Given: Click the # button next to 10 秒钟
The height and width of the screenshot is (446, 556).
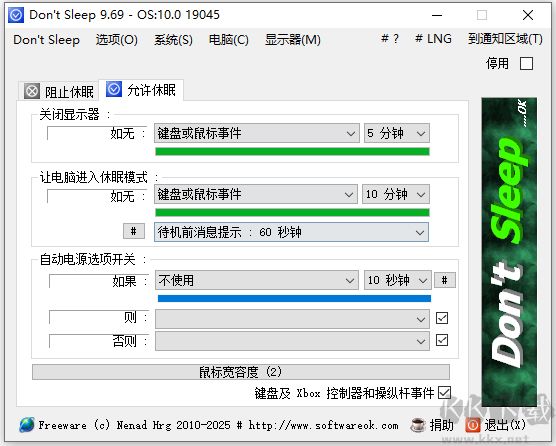Looking at the screenshot, I should point(445,280).
